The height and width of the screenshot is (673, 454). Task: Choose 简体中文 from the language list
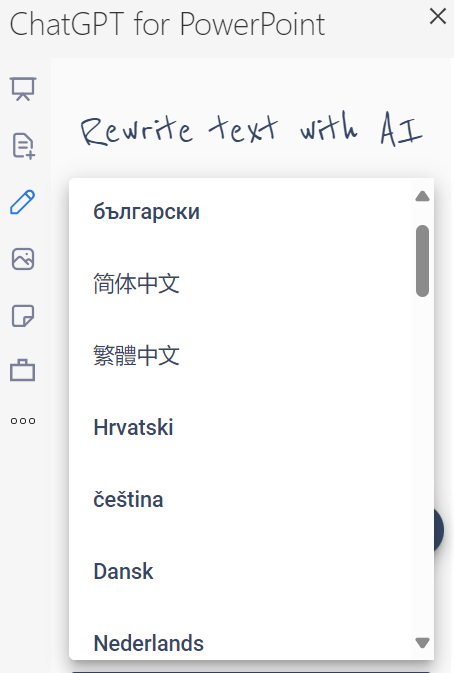[239, 284]
